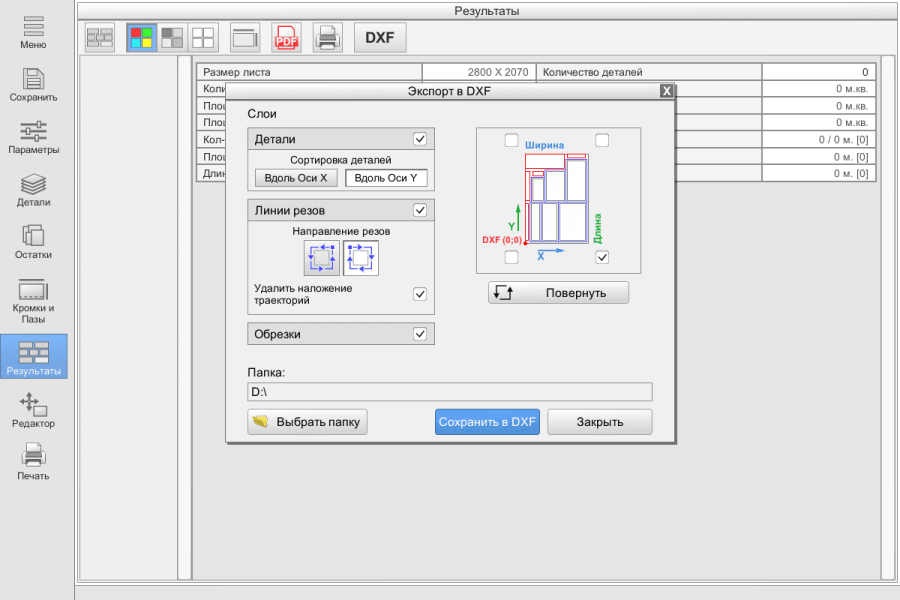Open Кромки и Пазы section

click(x=33, y=301)
